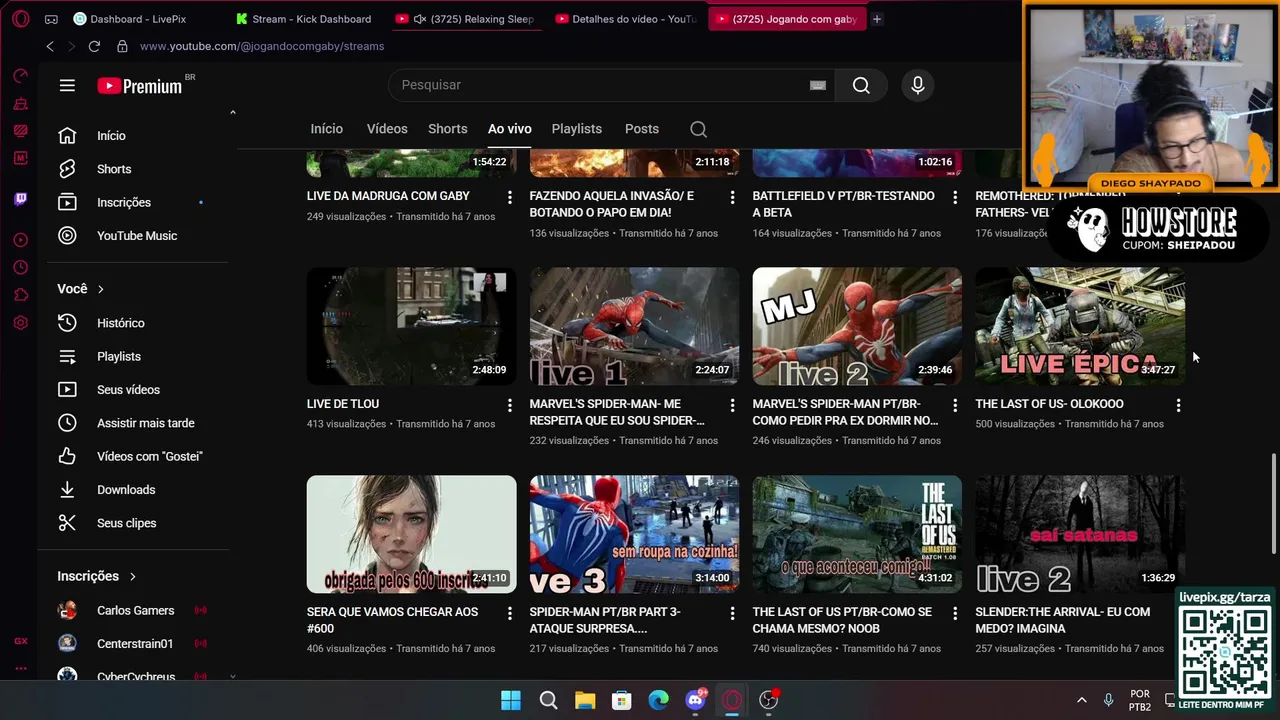The width and height of the screenshot is (1280, 720).
Task: Switch to the Shorts channel tab
Action: 447,129
